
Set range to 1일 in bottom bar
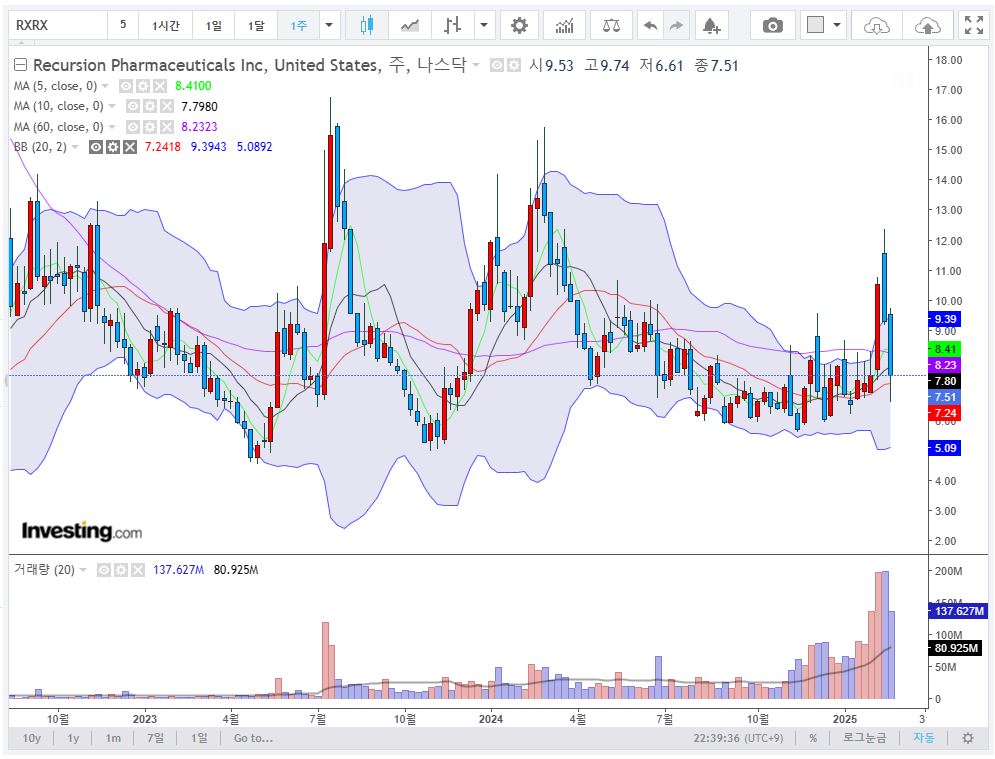(x=199, y=738)
